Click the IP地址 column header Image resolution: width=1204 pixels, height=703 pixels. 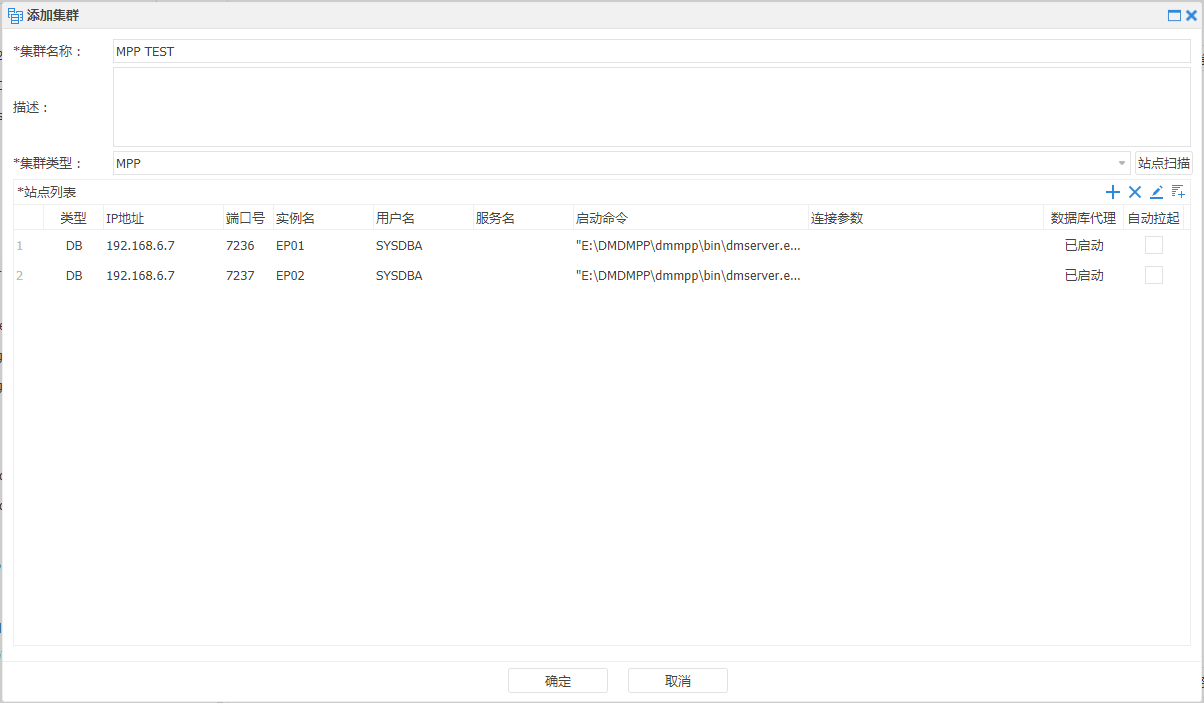(125, 217)
